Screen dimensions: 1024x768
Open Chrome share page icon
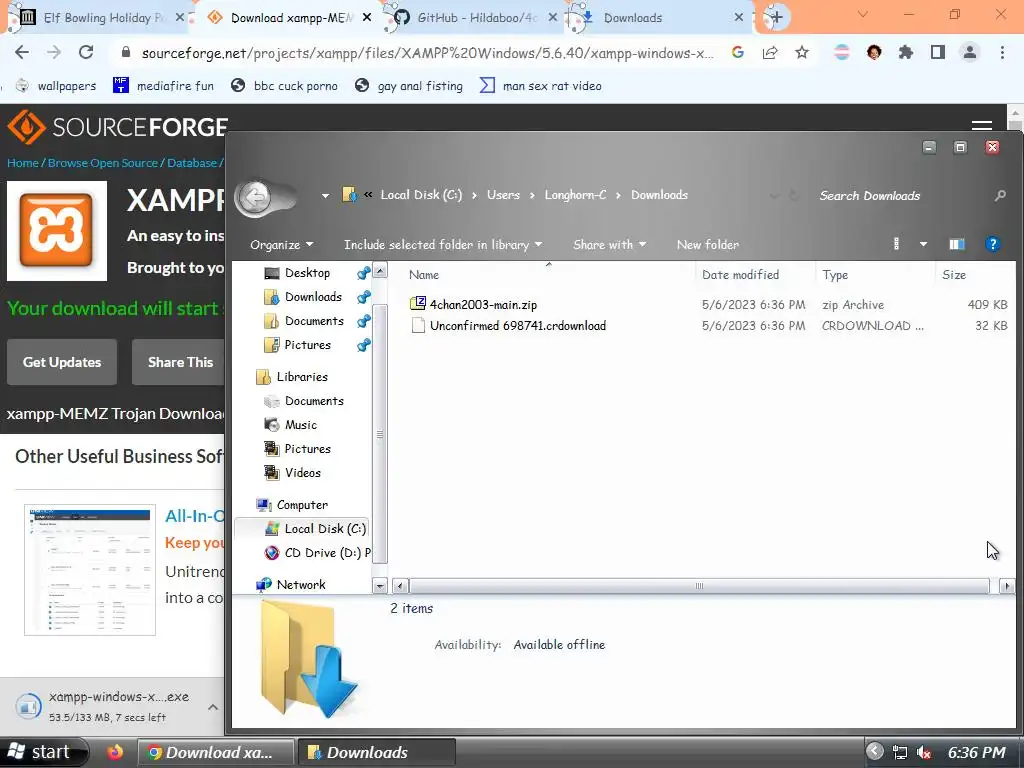770,52
